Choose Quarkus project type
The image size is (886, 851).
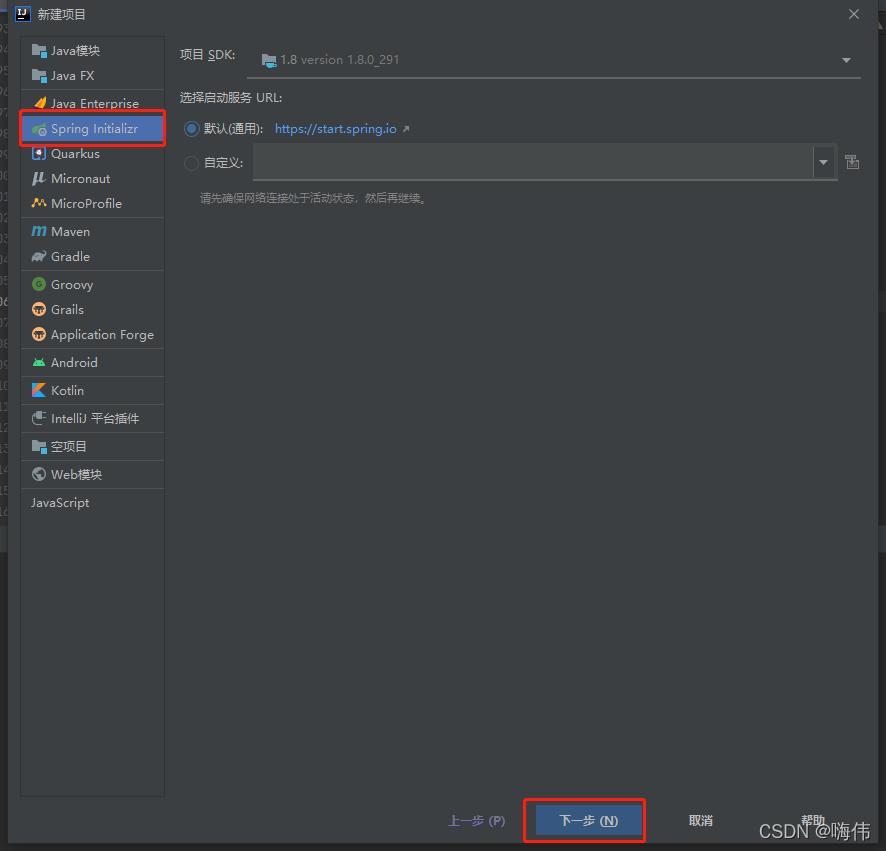pyautogui.click(x=92, y=154)
